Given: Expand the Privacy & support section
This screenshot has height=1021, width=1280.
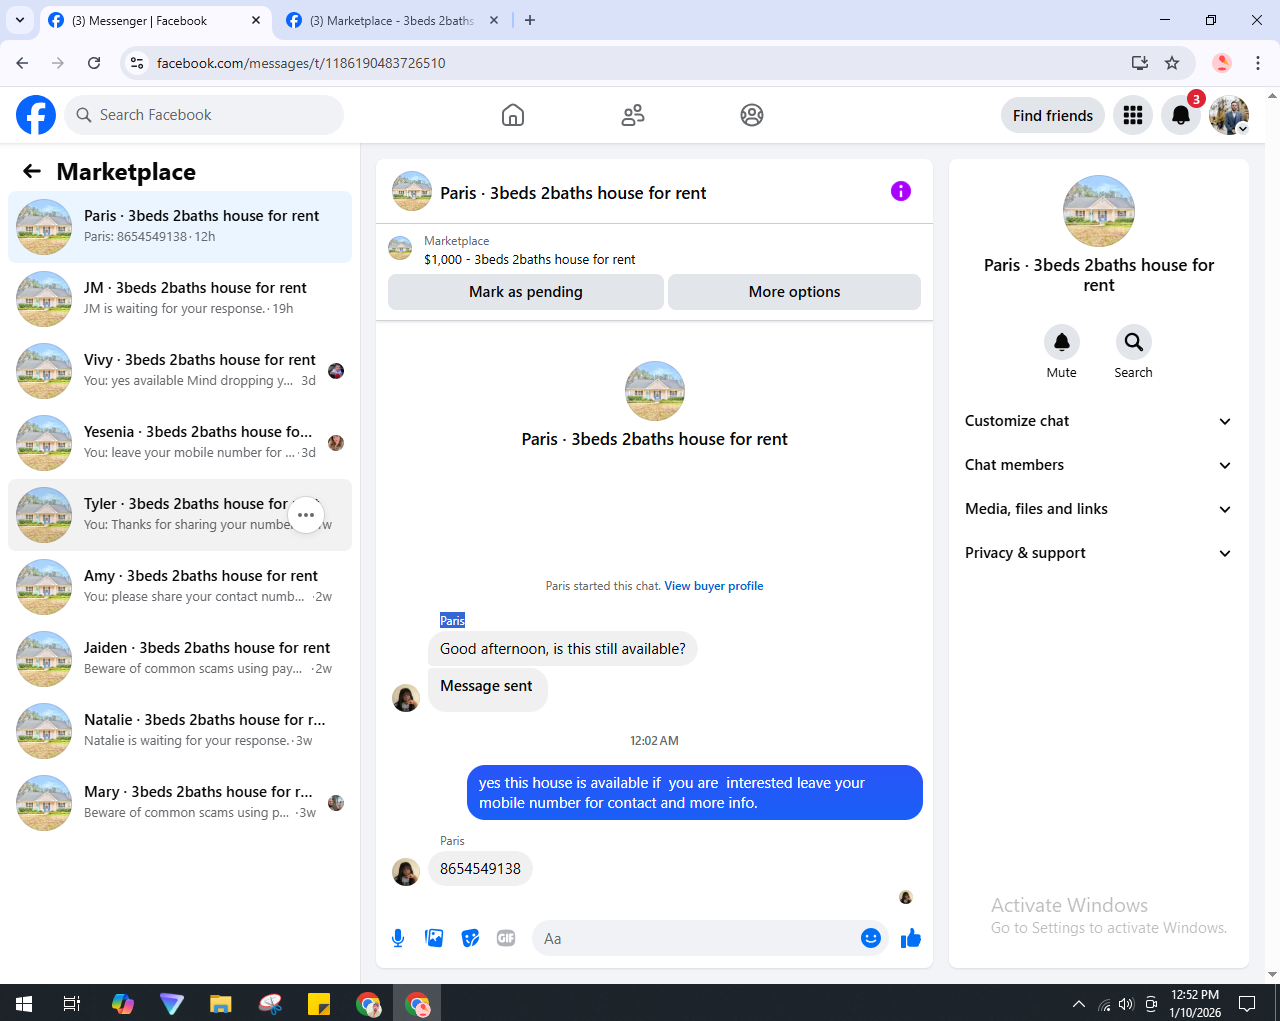Looking at the screenshot, I should [x=1098, y=553].
